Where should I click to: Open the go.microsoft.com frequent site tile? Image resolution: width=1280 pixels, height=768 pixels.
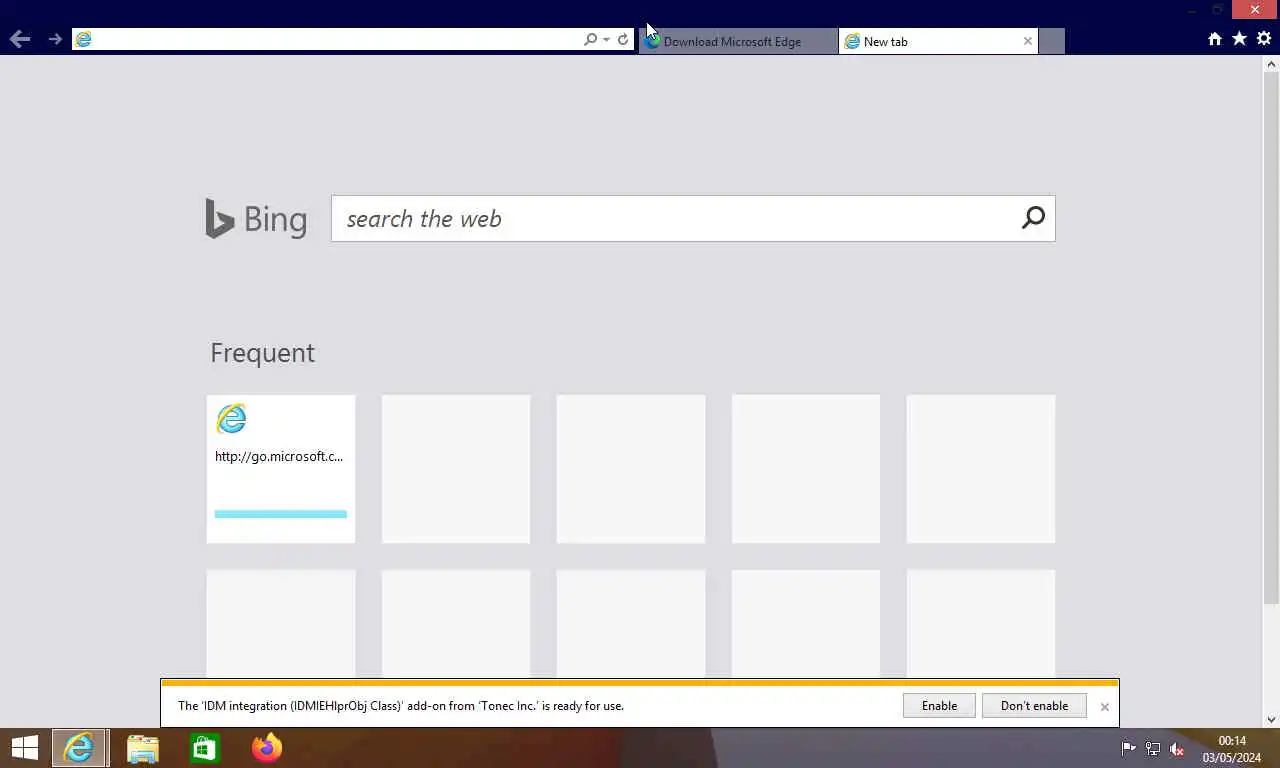pyautogui.click(x=281, y=469)
